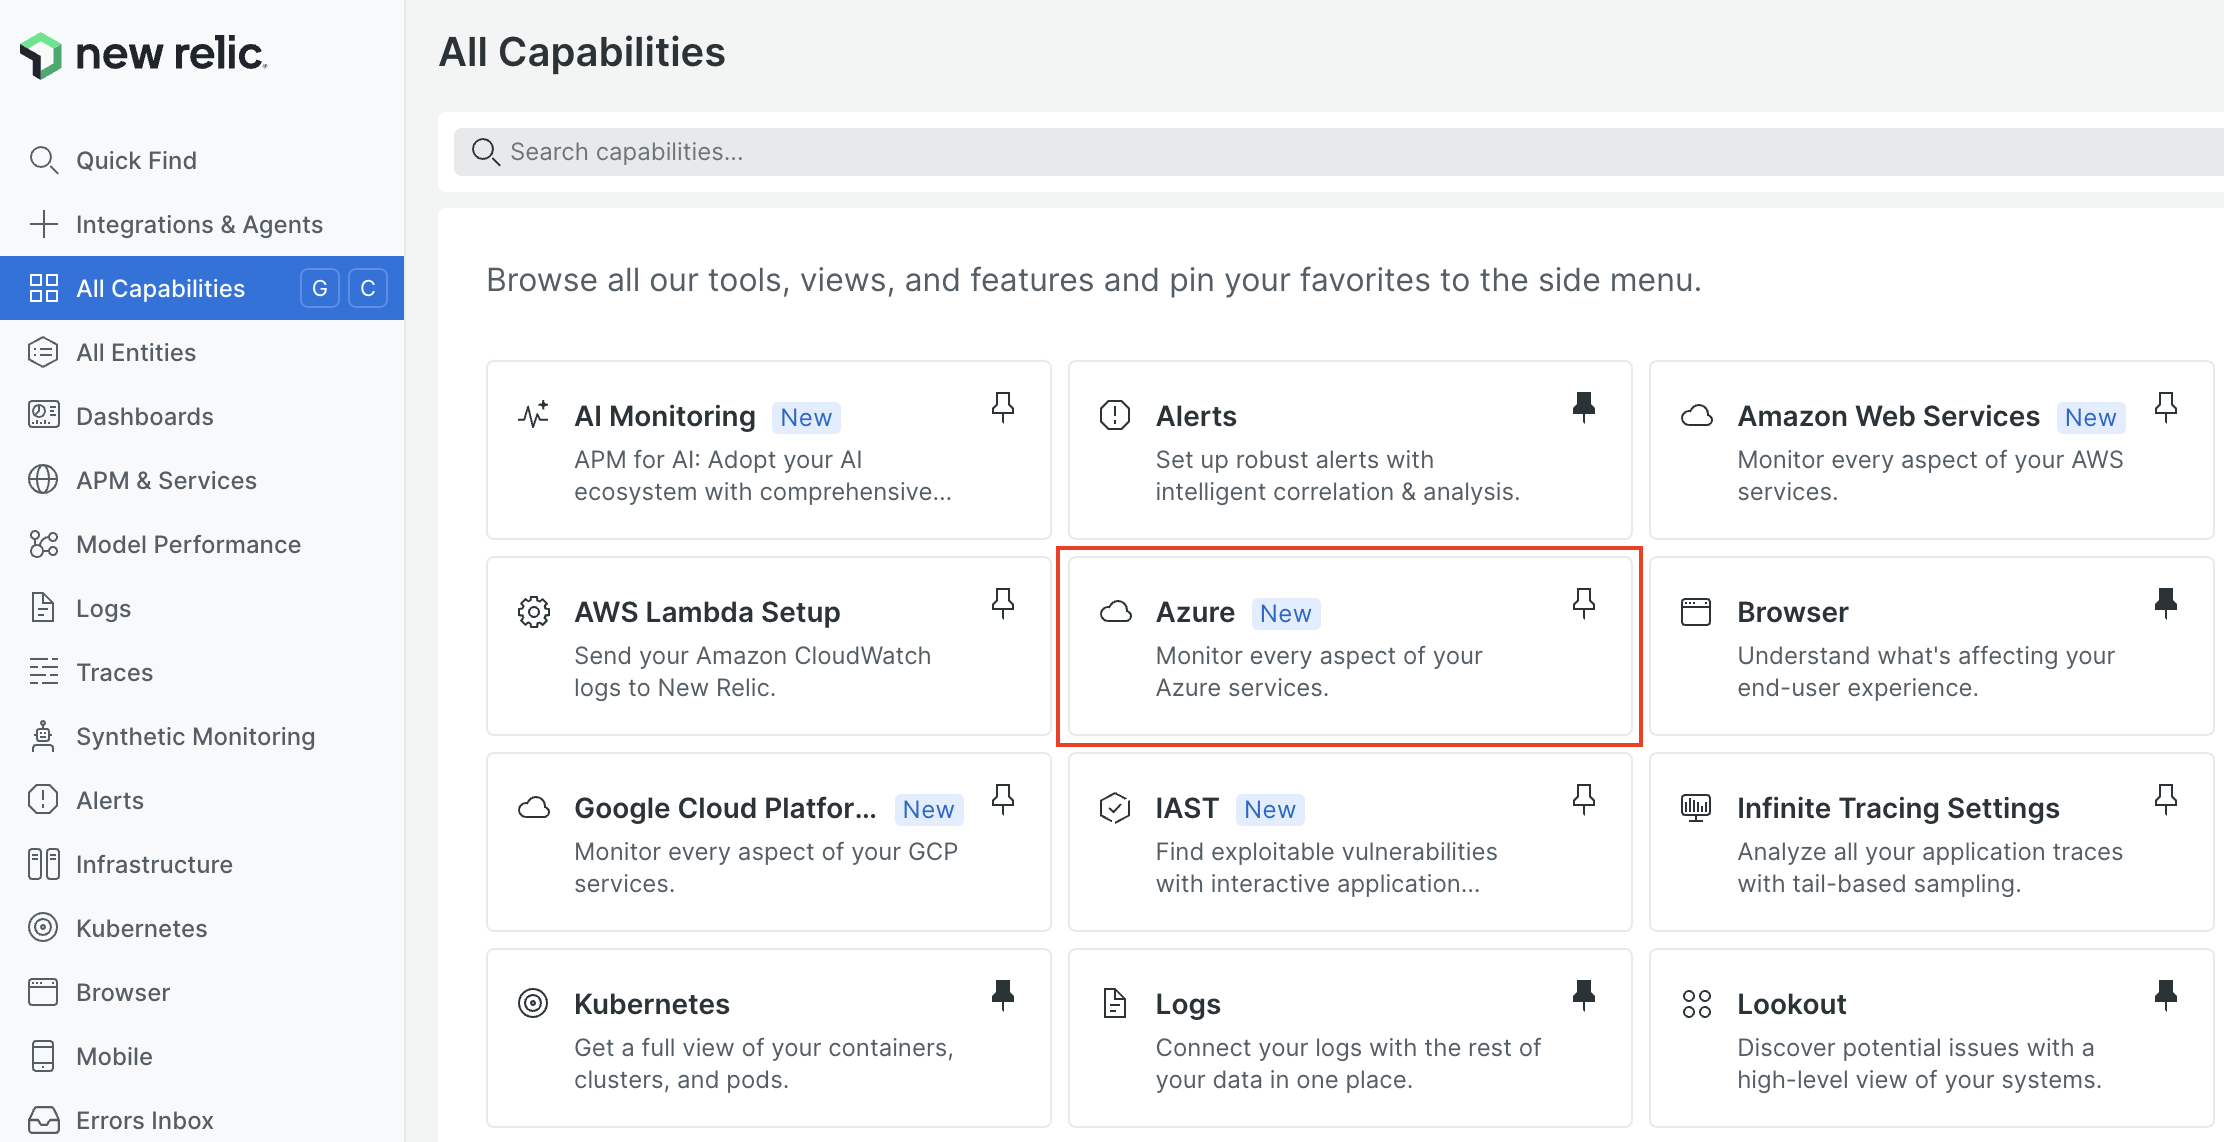Viewport: 2224px width, 1142px height.
Task: Pin Infinite Tracing Settings capability
Action: [2166, 799]
